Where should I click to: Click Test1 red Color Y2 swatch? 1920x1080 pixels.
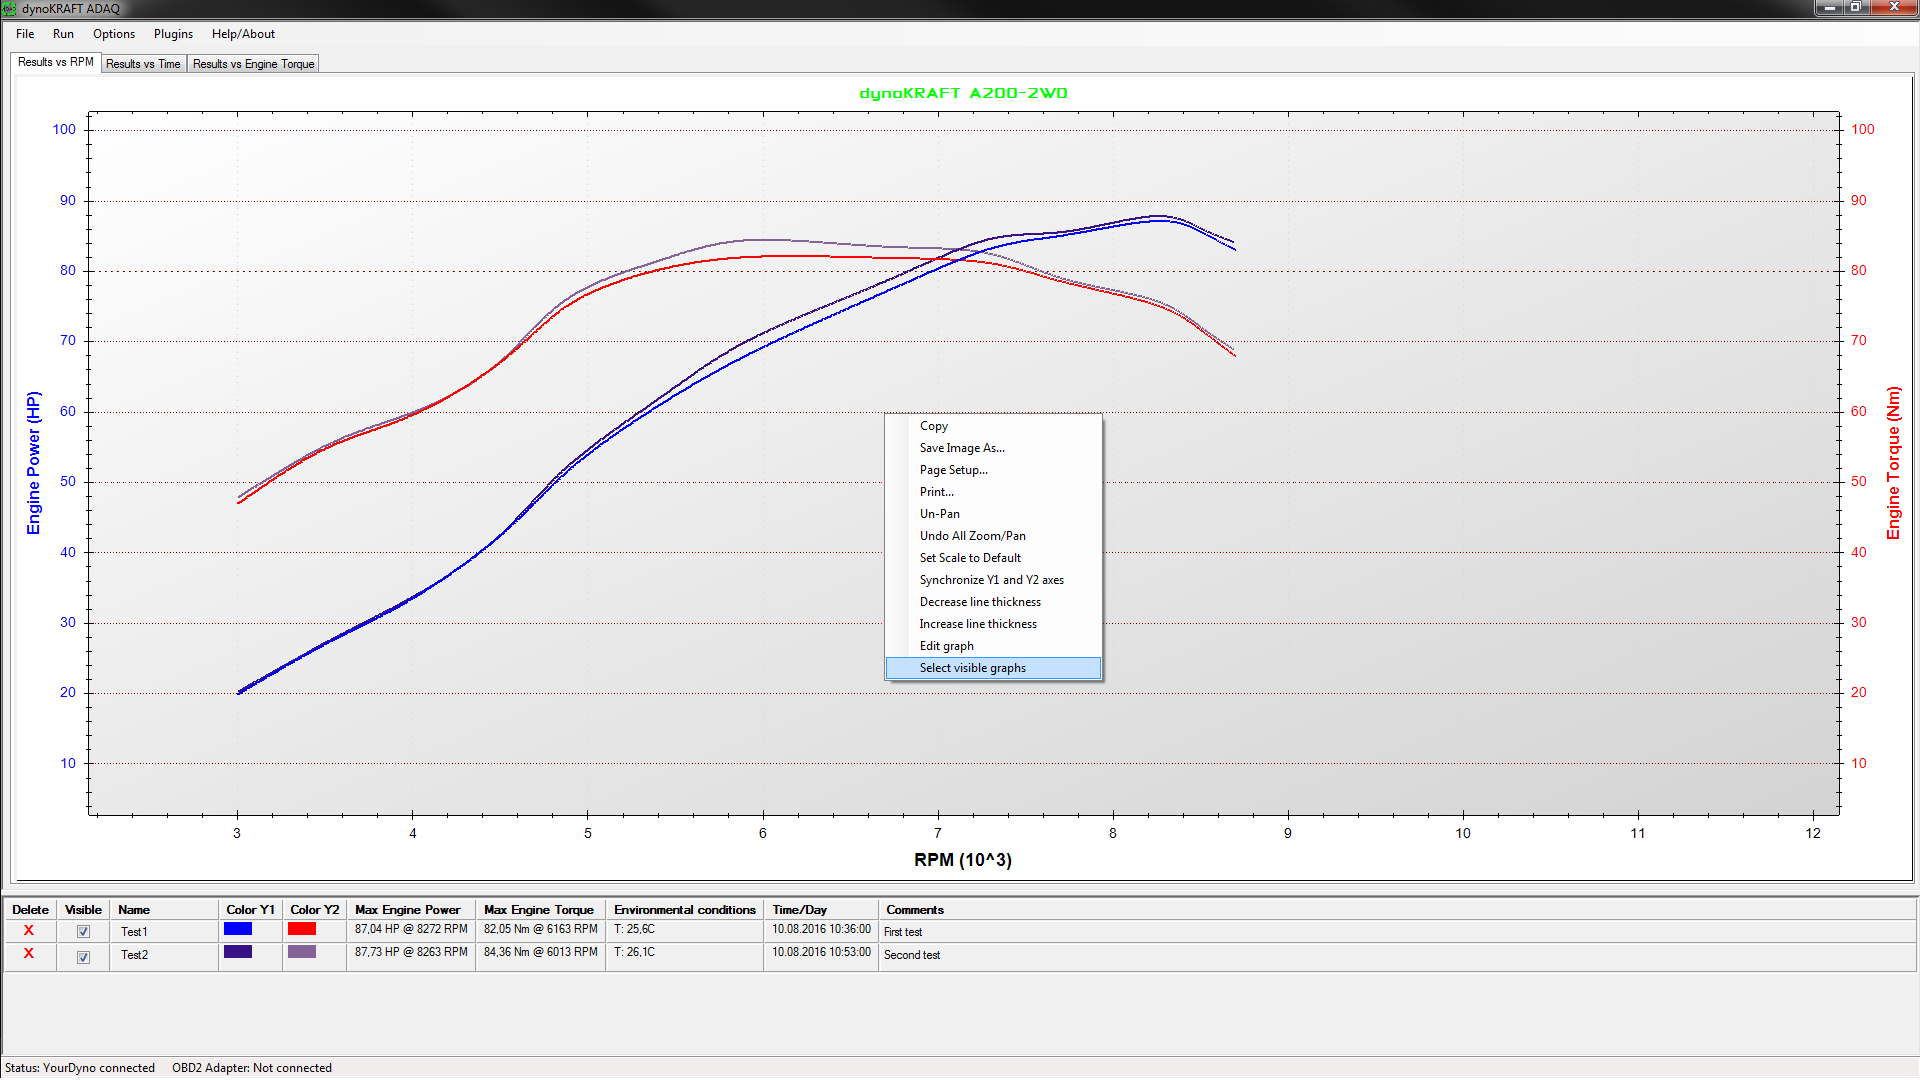coord(302,929)
